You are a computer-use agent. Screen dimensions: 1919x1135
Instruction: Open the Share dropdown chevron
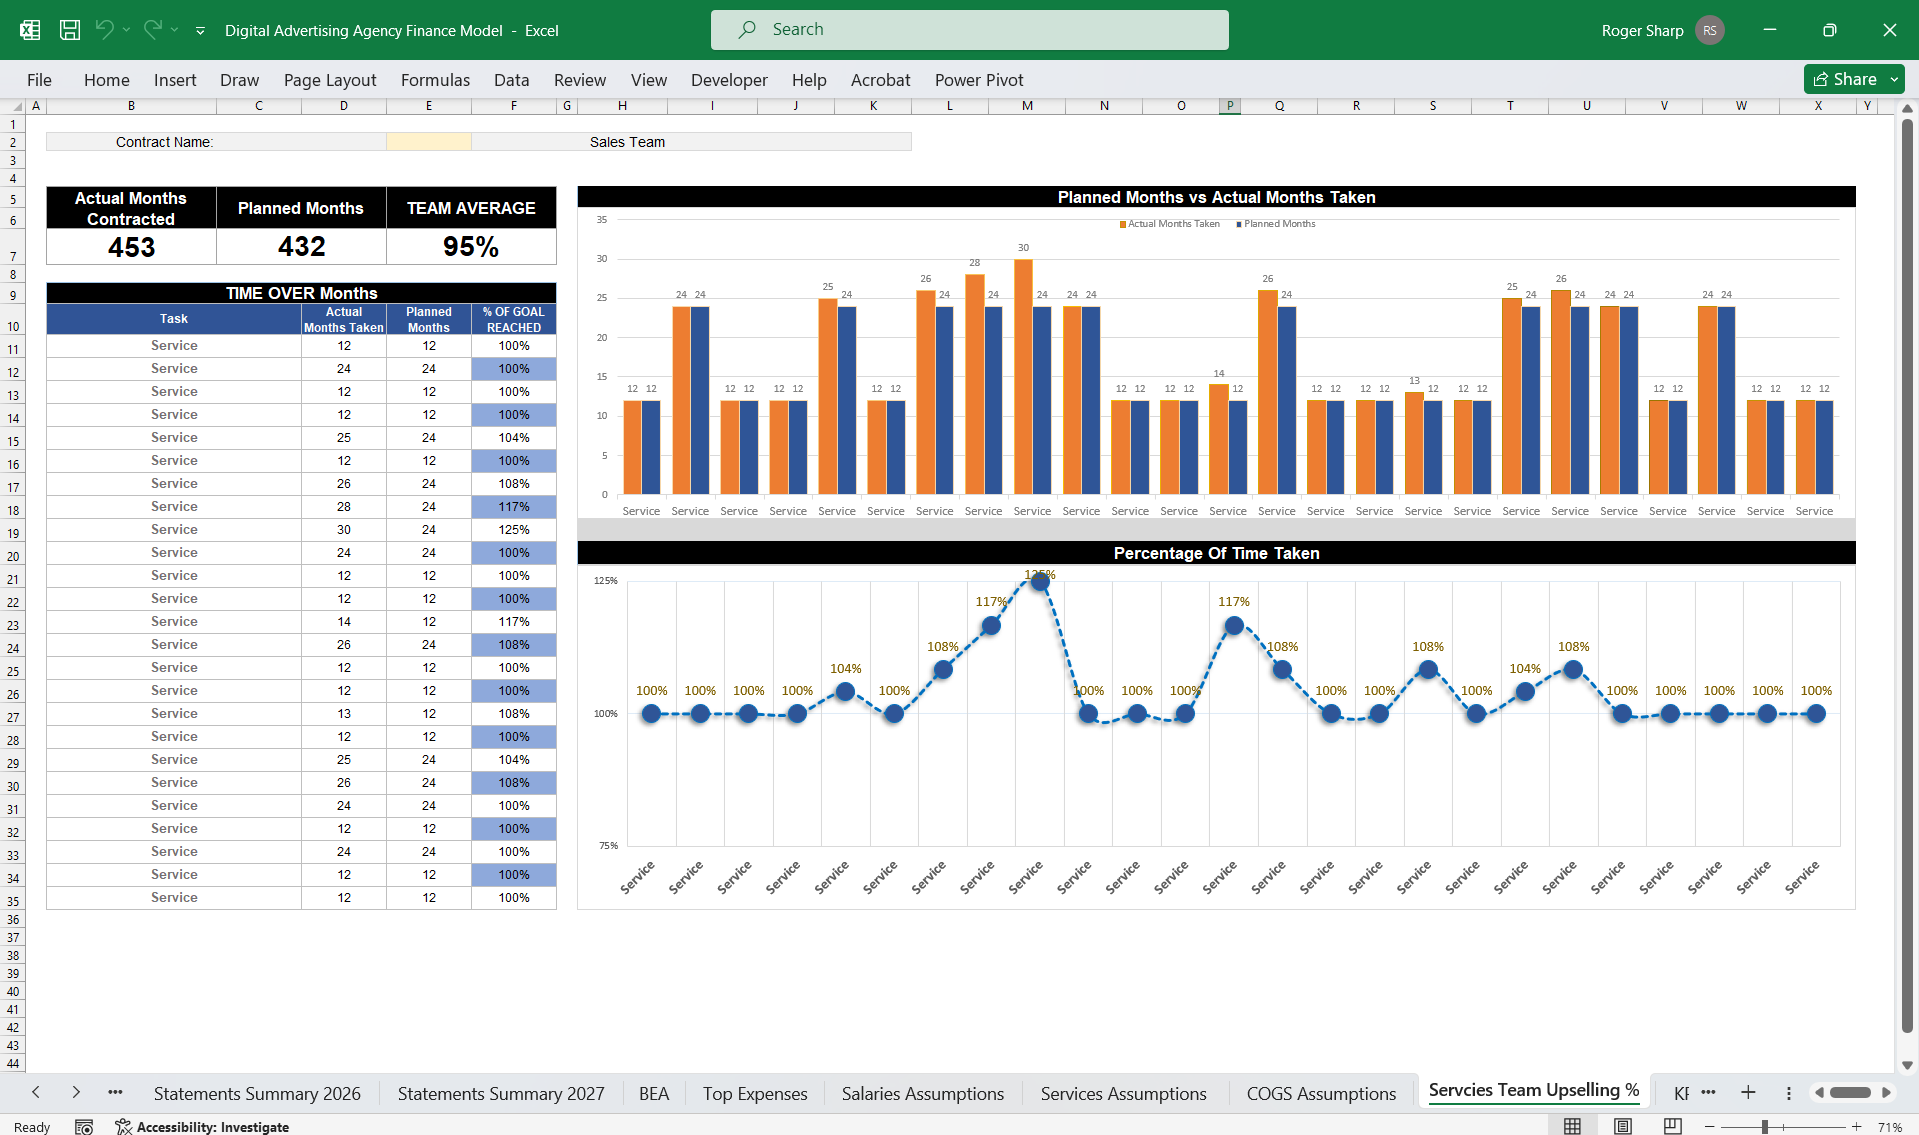[1893, 79]
